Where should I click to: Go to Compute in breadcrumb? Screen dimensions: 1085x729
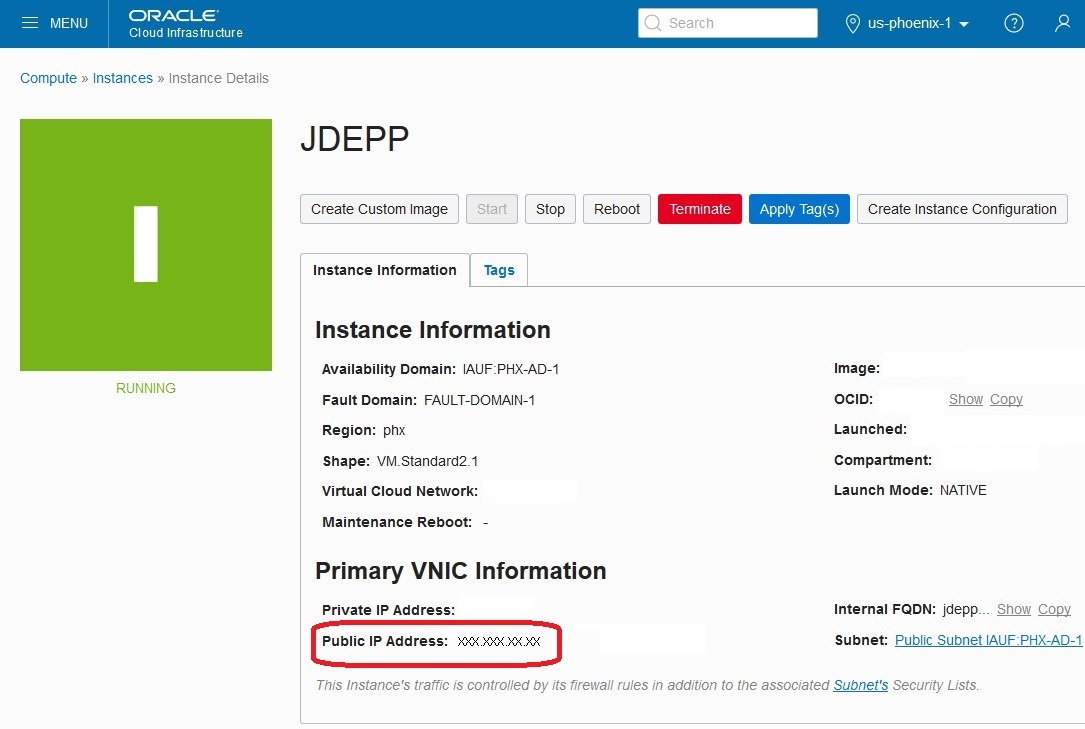point(48,78)
